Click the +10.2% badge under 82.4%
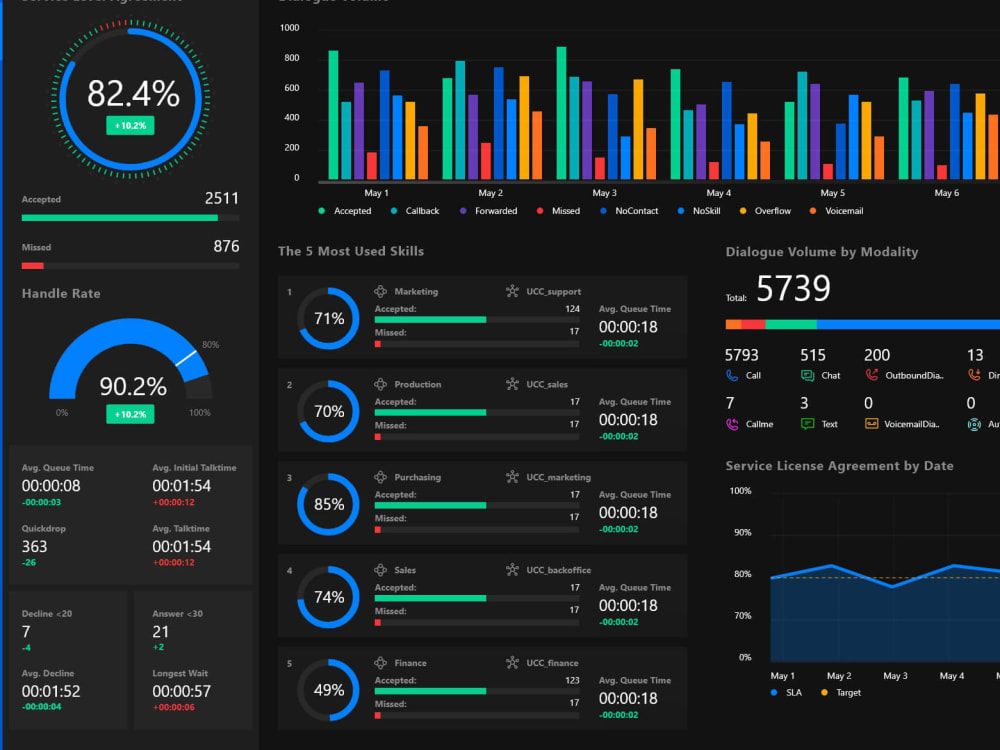The width and height of the screenshot is (1000, 750). pyautogui.click(x=130, y=125)
